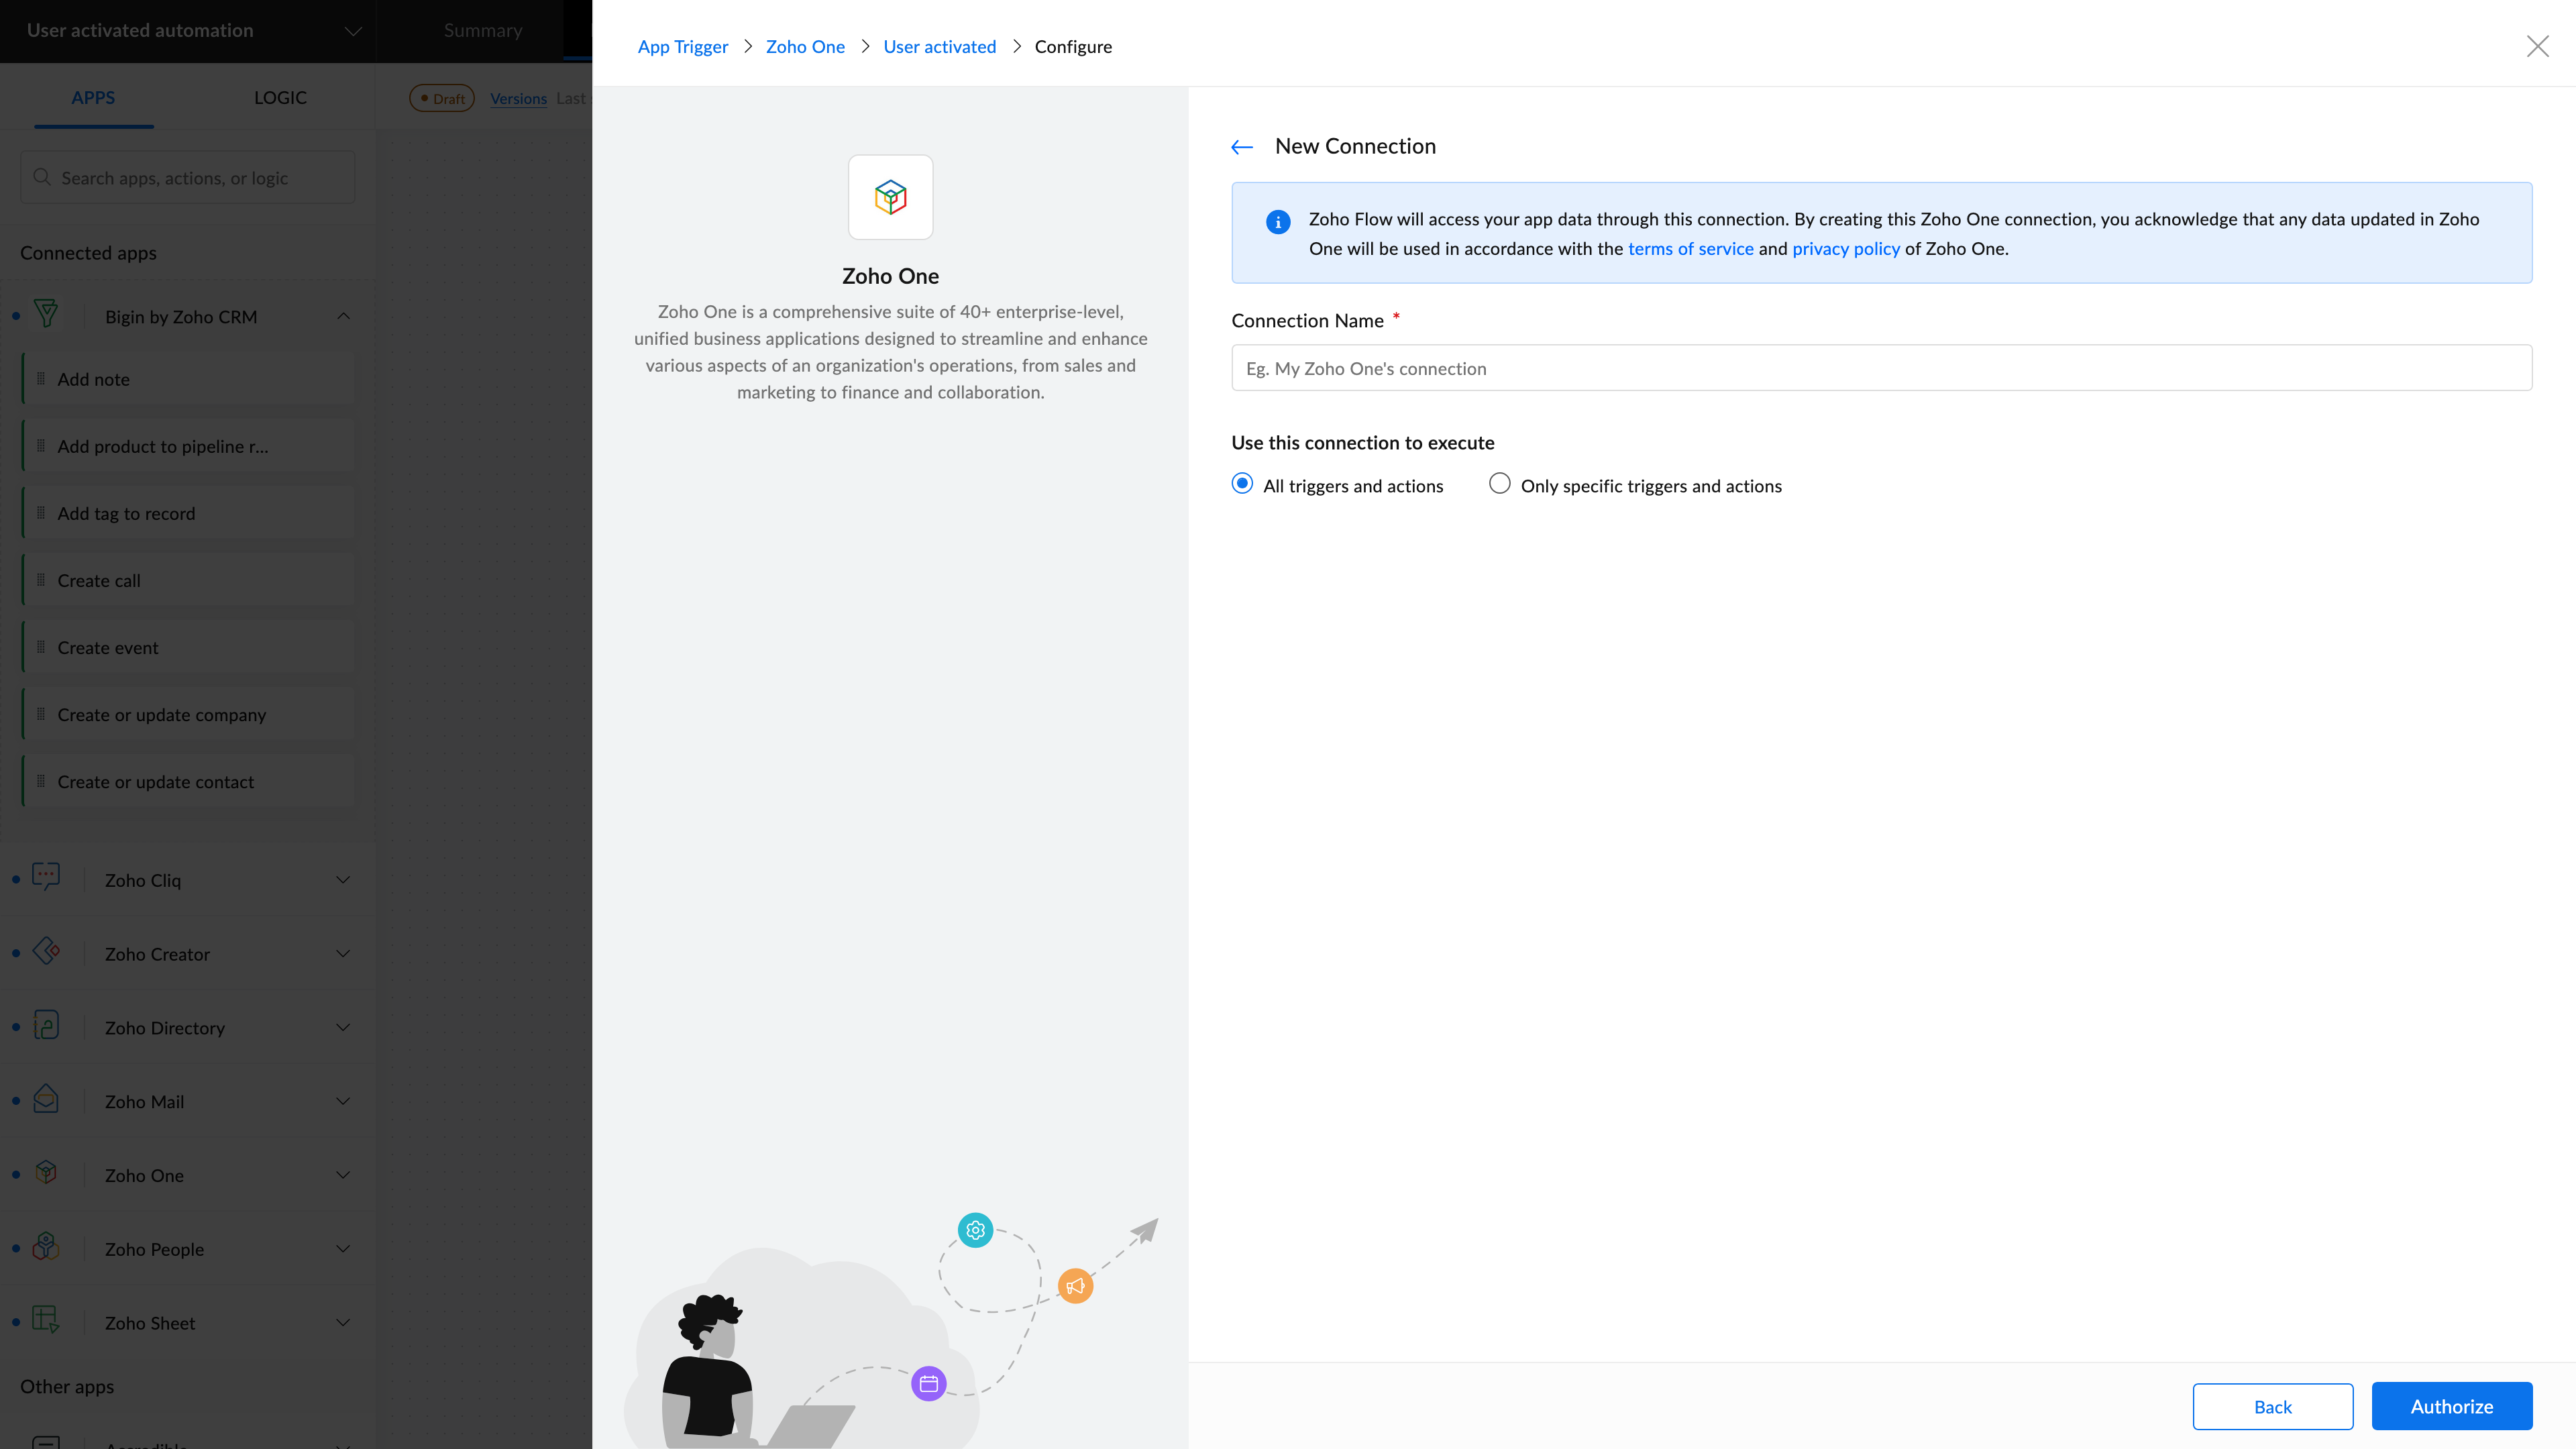Viewport: 2576px width, 1449px height.
Task: Click the Zoho Sheet app icon
Action: pos(46,1320)
